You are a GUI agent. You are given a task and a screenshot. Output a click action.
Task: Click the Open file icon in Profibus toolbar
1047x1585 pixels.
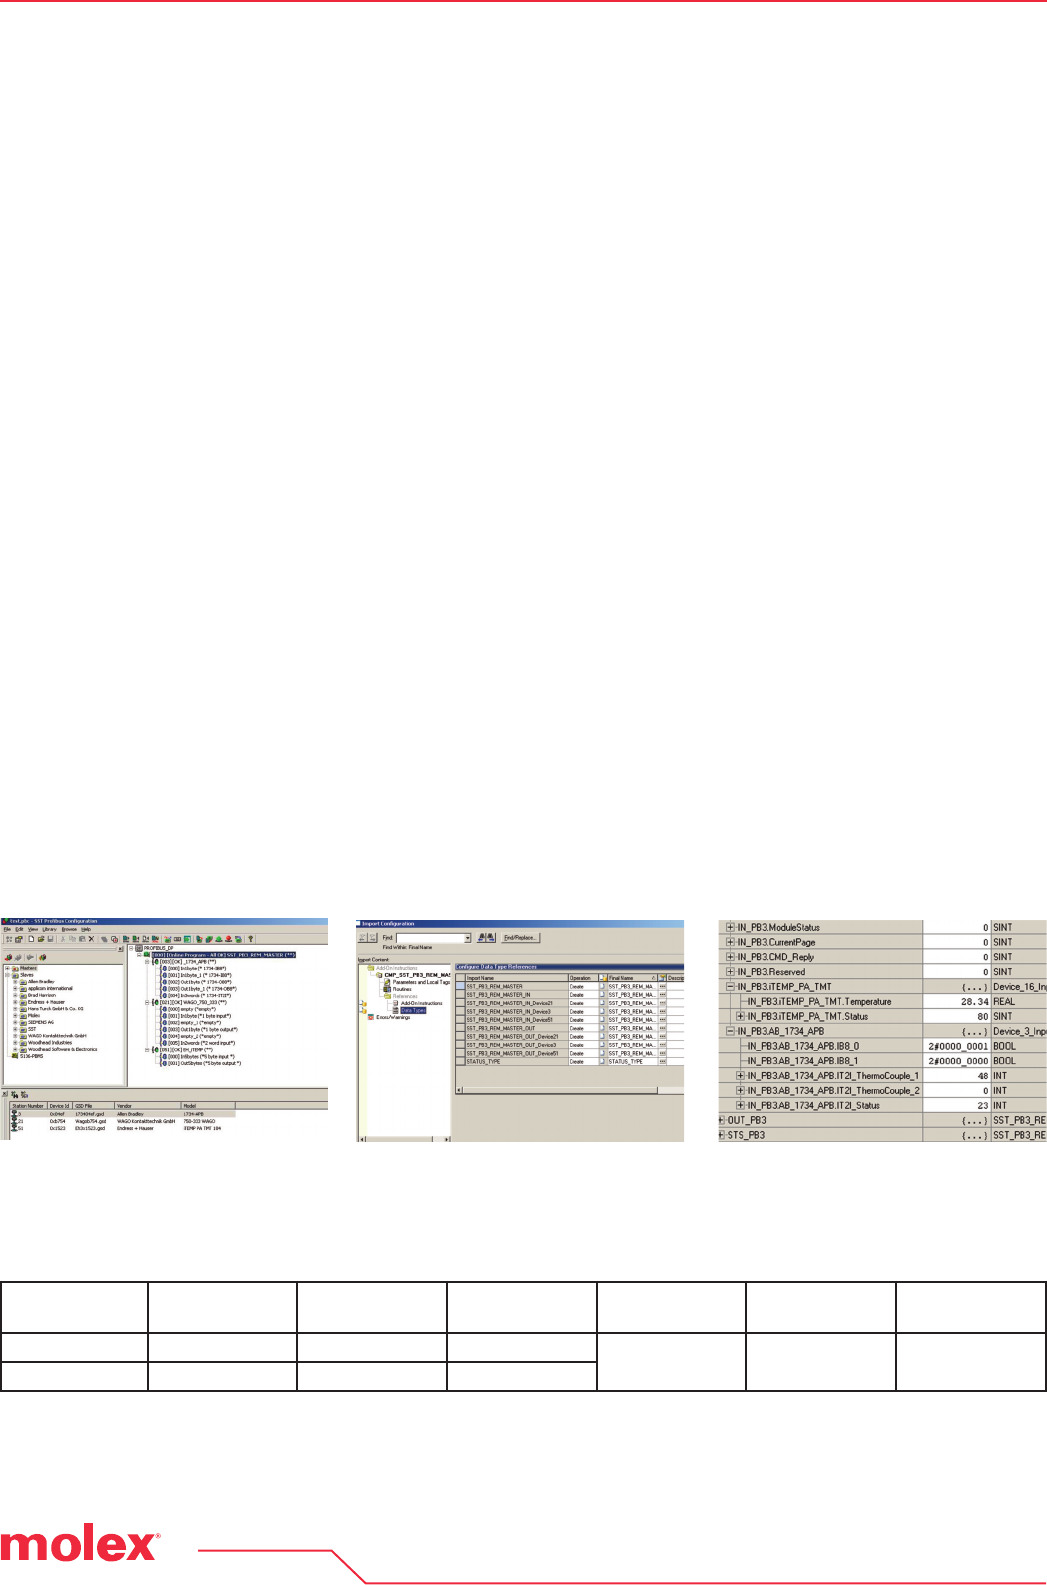pyautogui.click(x=40, y=939)
